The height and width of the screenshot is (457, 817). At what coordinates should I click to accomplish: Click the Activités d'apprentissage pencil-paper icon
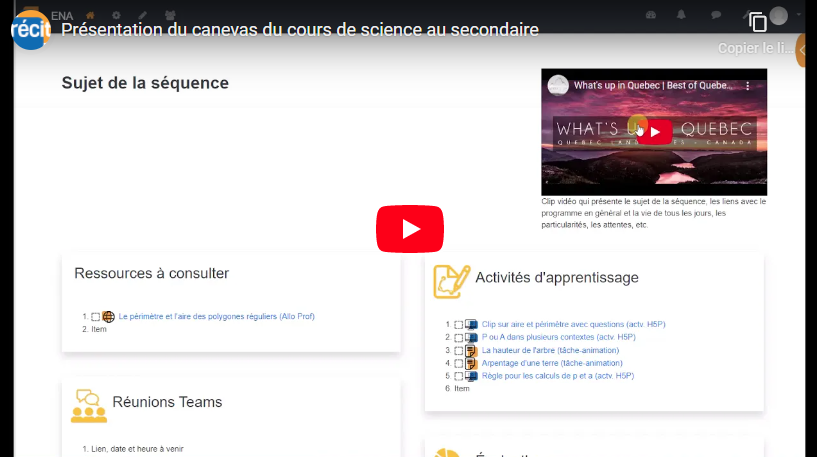tap(451, 280)
